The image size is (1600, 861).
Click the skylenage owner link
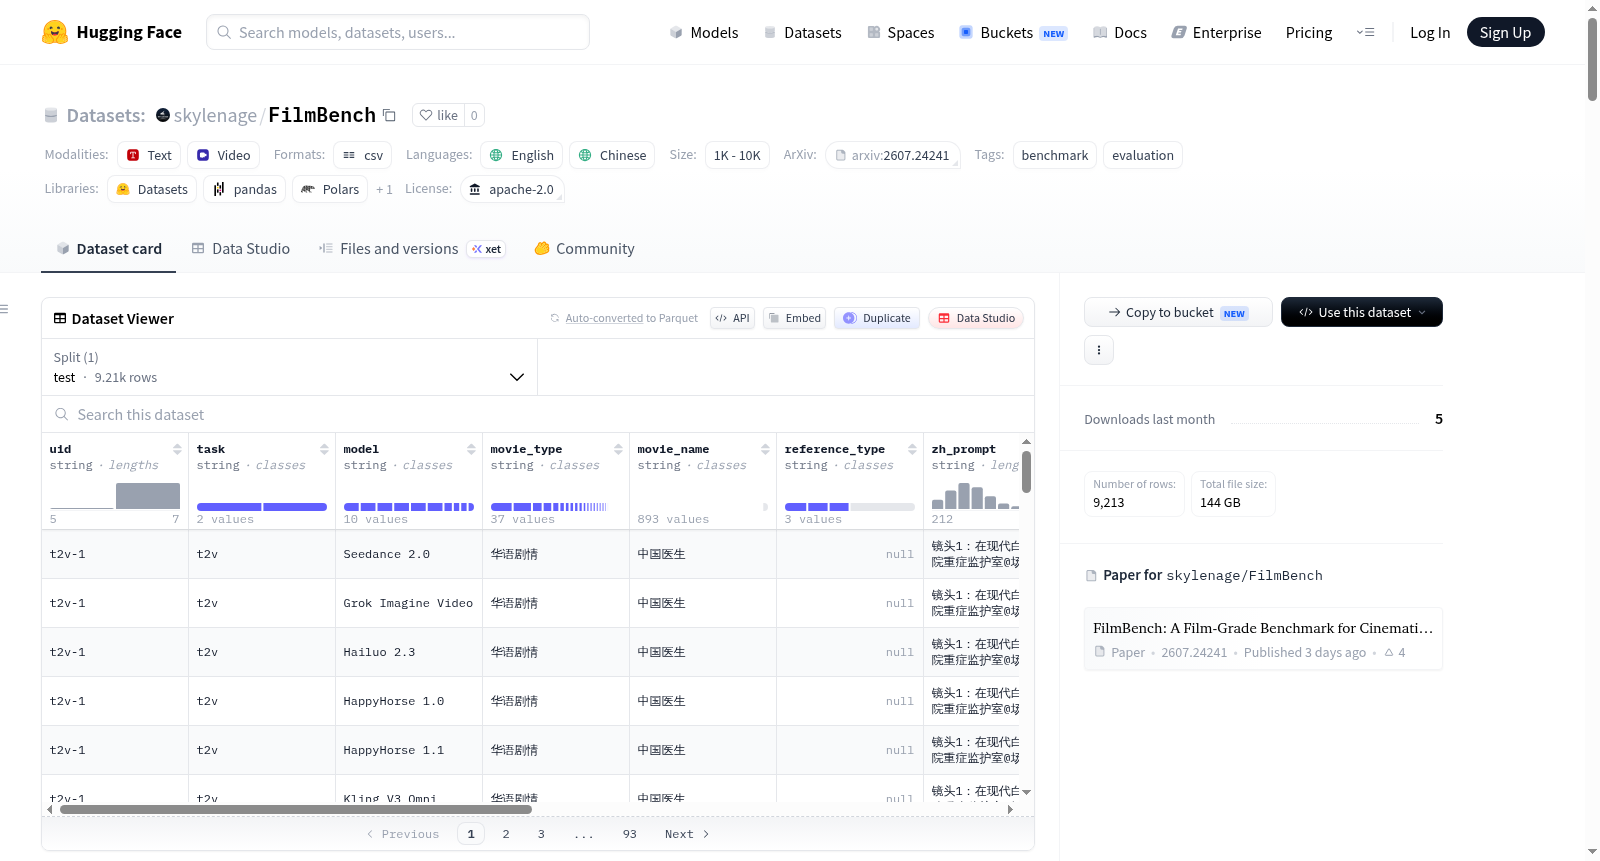tap(215, 115)
